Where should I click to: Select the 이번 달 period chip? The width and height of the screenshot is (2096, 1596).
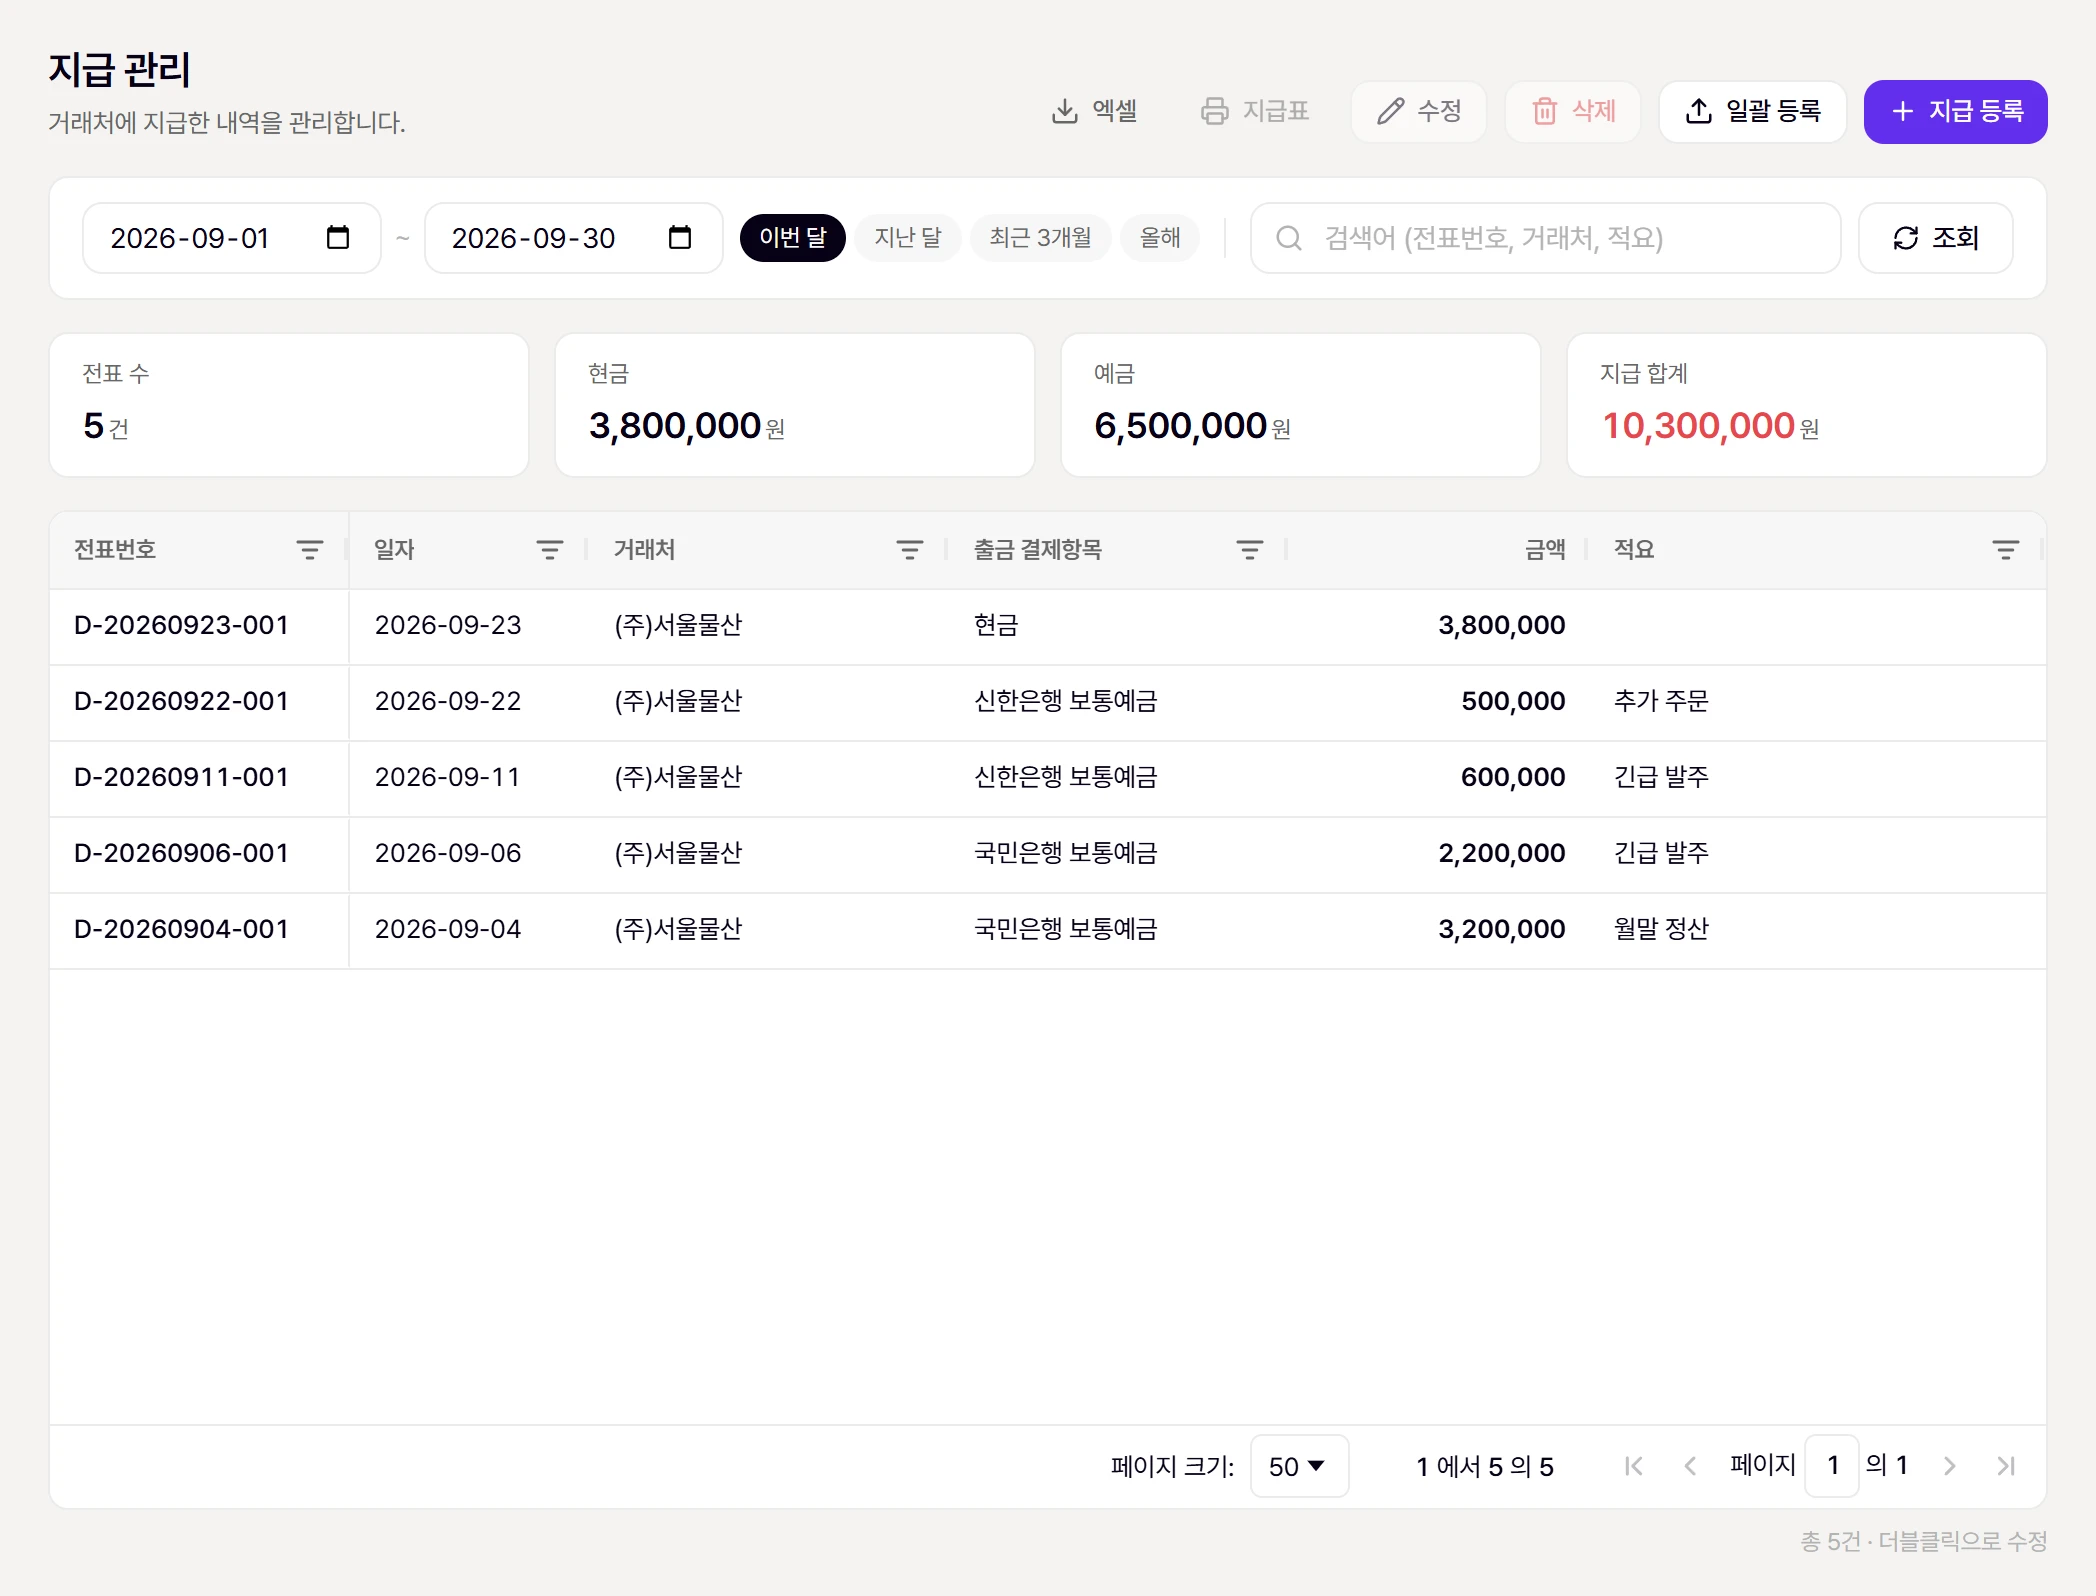pyautogui.click(x=793, y=238)
